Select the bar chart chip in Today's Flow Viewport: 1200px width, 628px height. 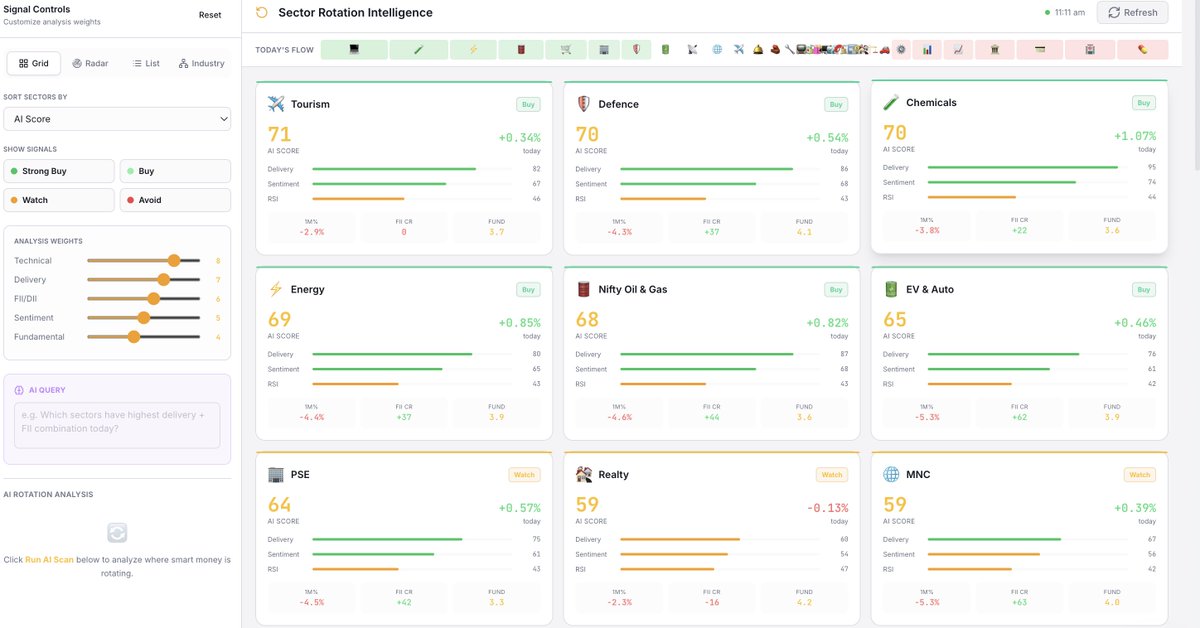tap(927, 49)
